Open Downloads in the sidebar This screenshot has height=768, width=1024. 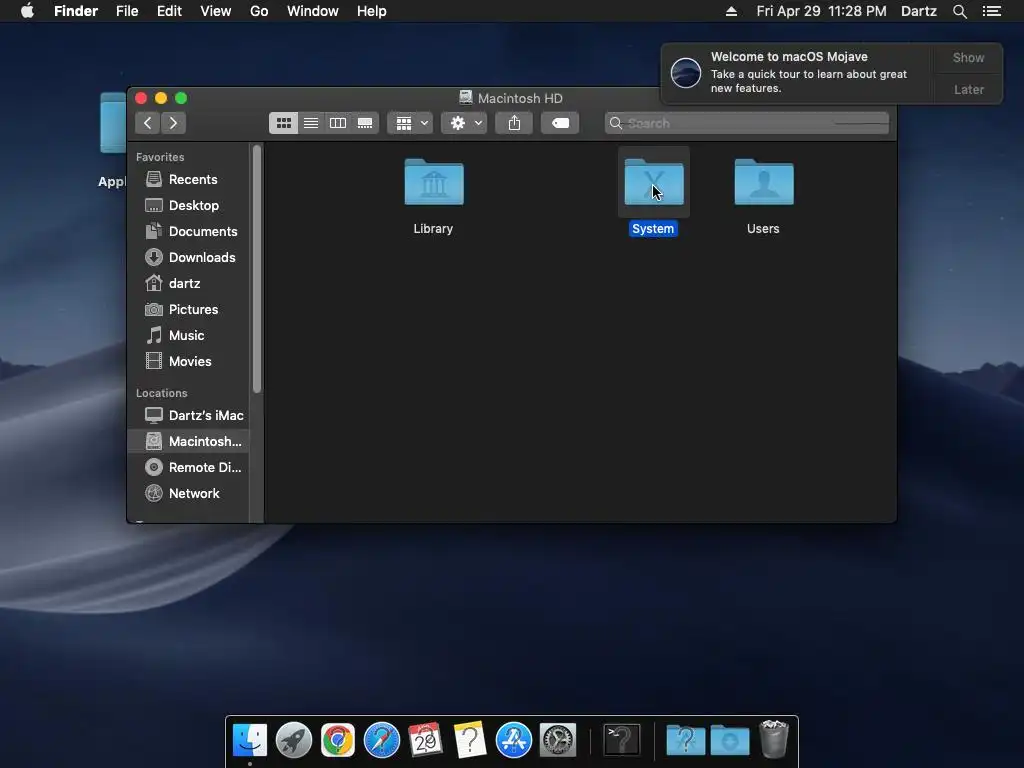(x=189, y=257)
